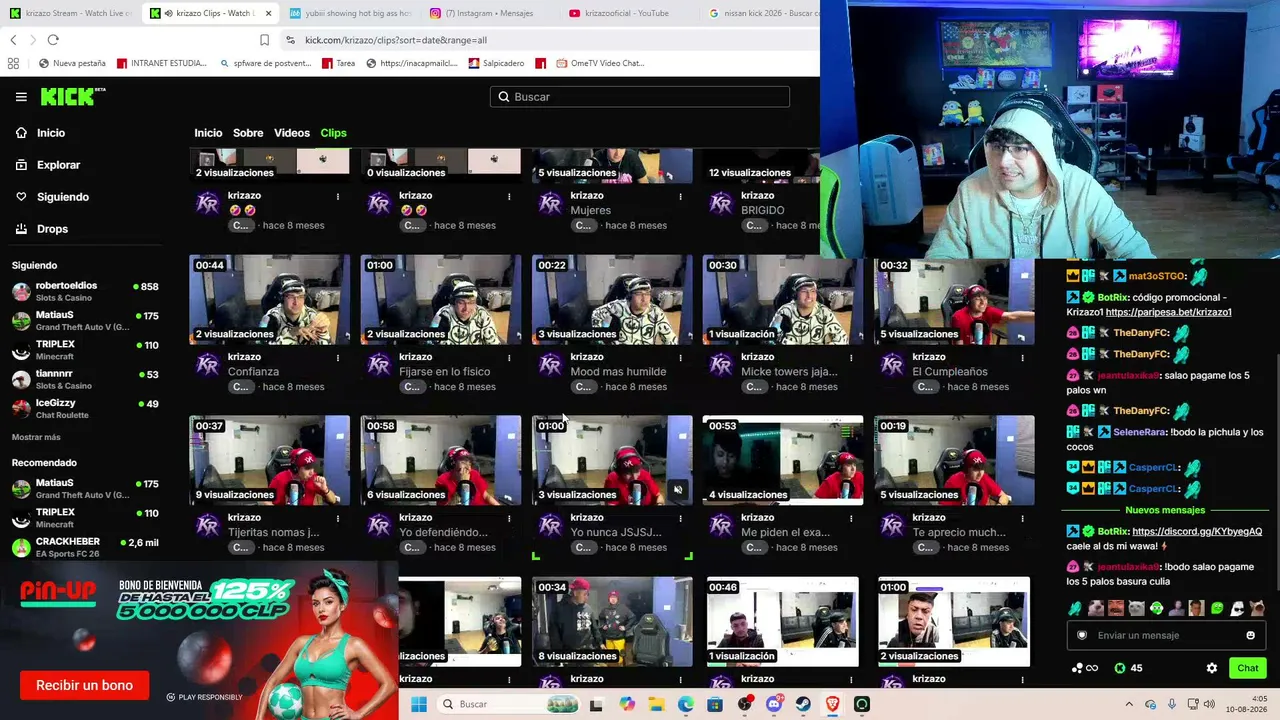Open the Salpicadero bookmark
Image resolution: width=1280 pixels, height=720 pixels.
pyautogui.click(x=496, y=63)
